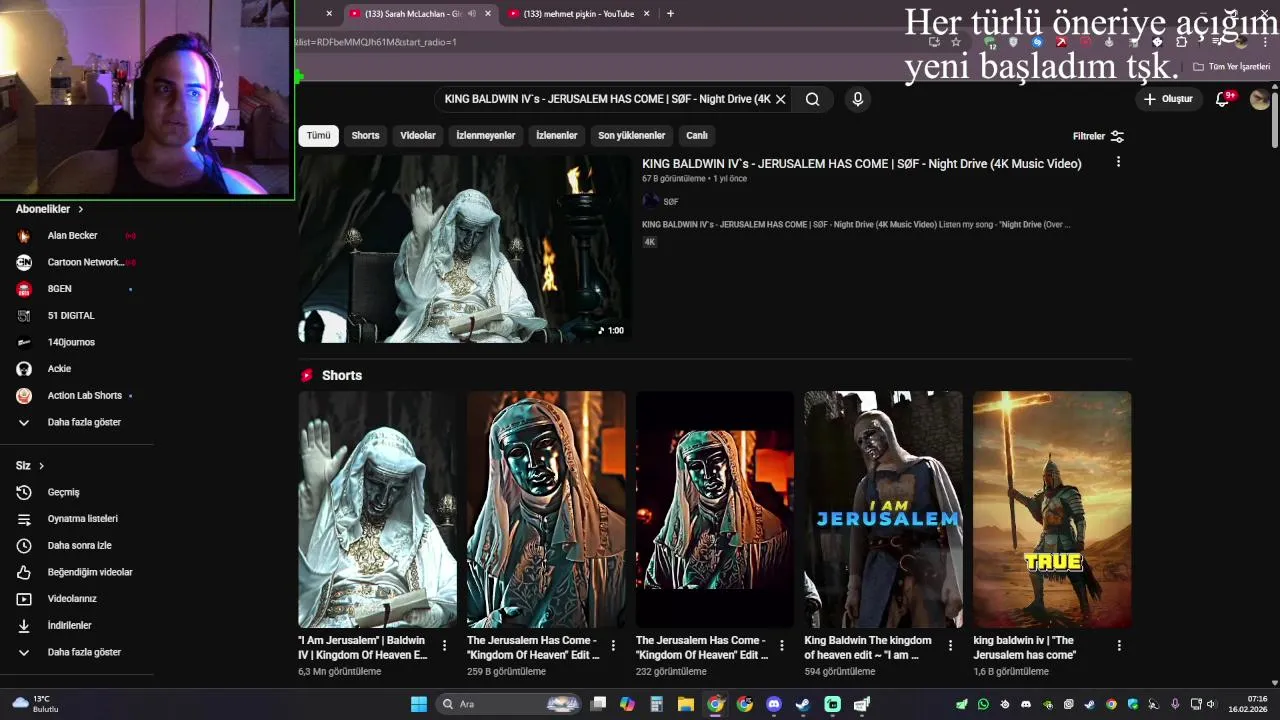Open Tüm Yer İşaretleri bookmarks folder

(x=1232, y=67)
